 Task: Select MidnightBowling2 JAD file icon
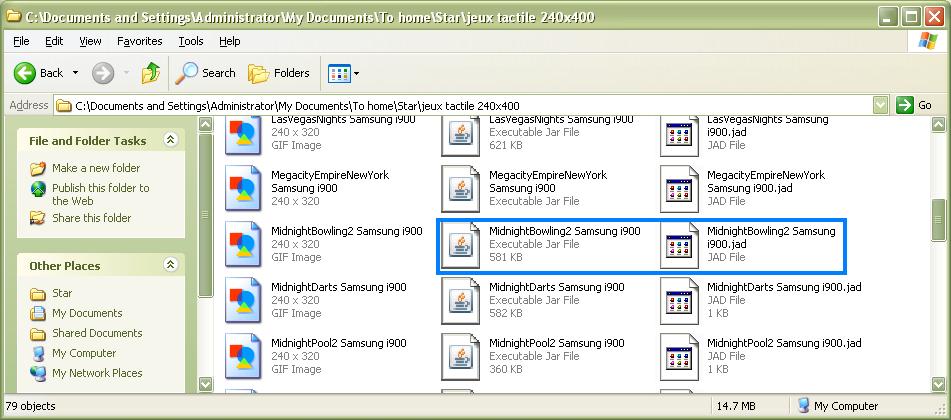(679, 244)
